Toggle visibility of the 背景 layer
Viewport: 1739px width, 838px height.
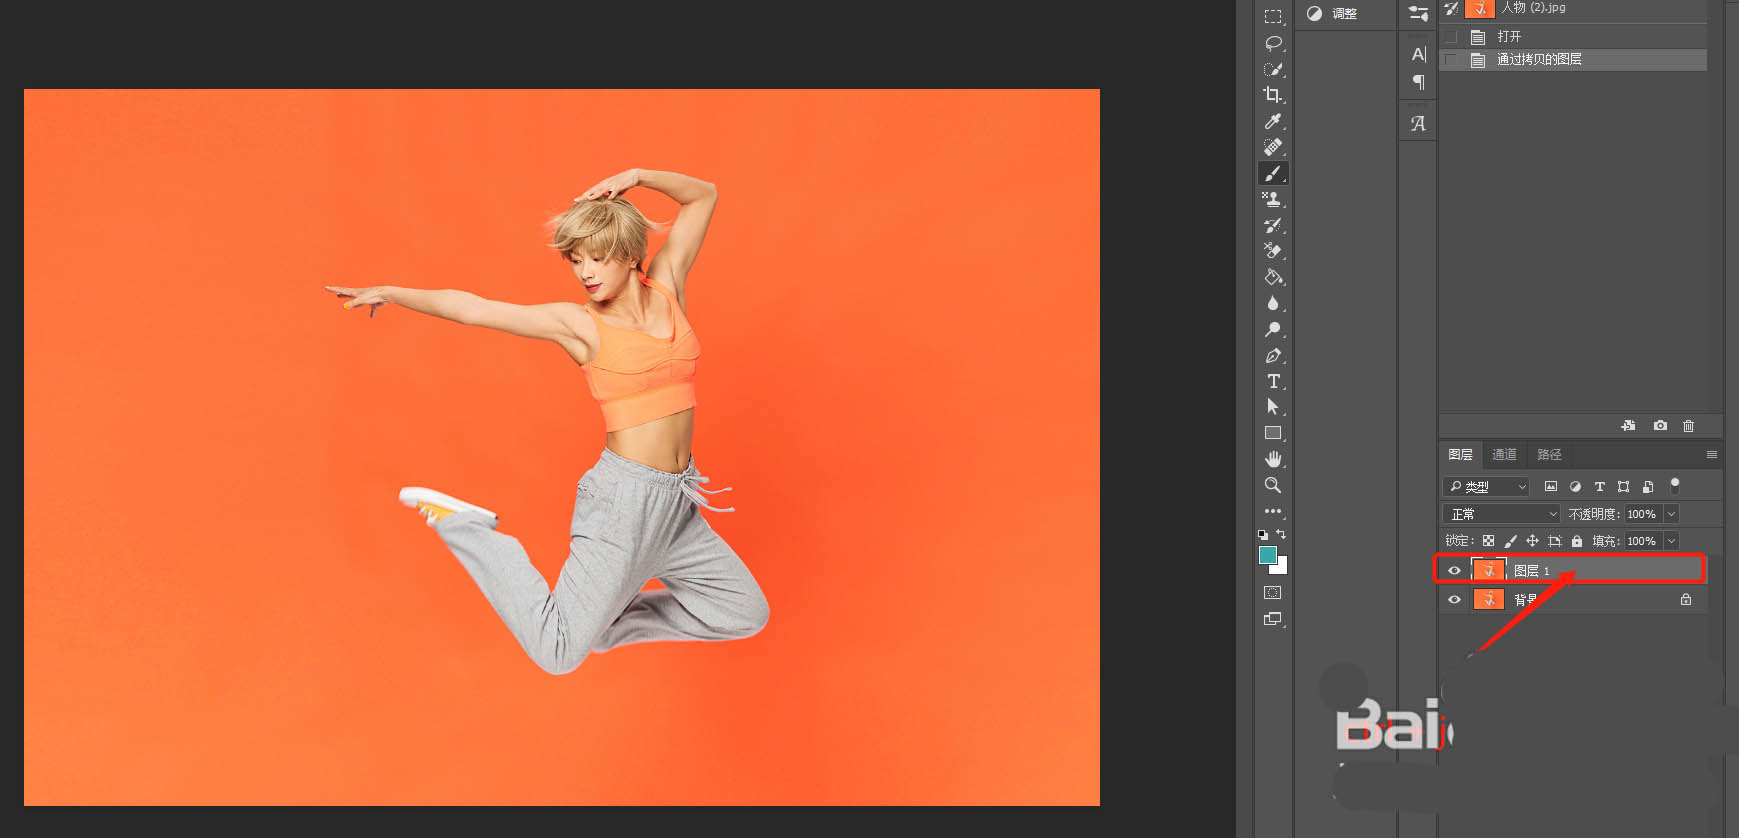(1454, 600)
